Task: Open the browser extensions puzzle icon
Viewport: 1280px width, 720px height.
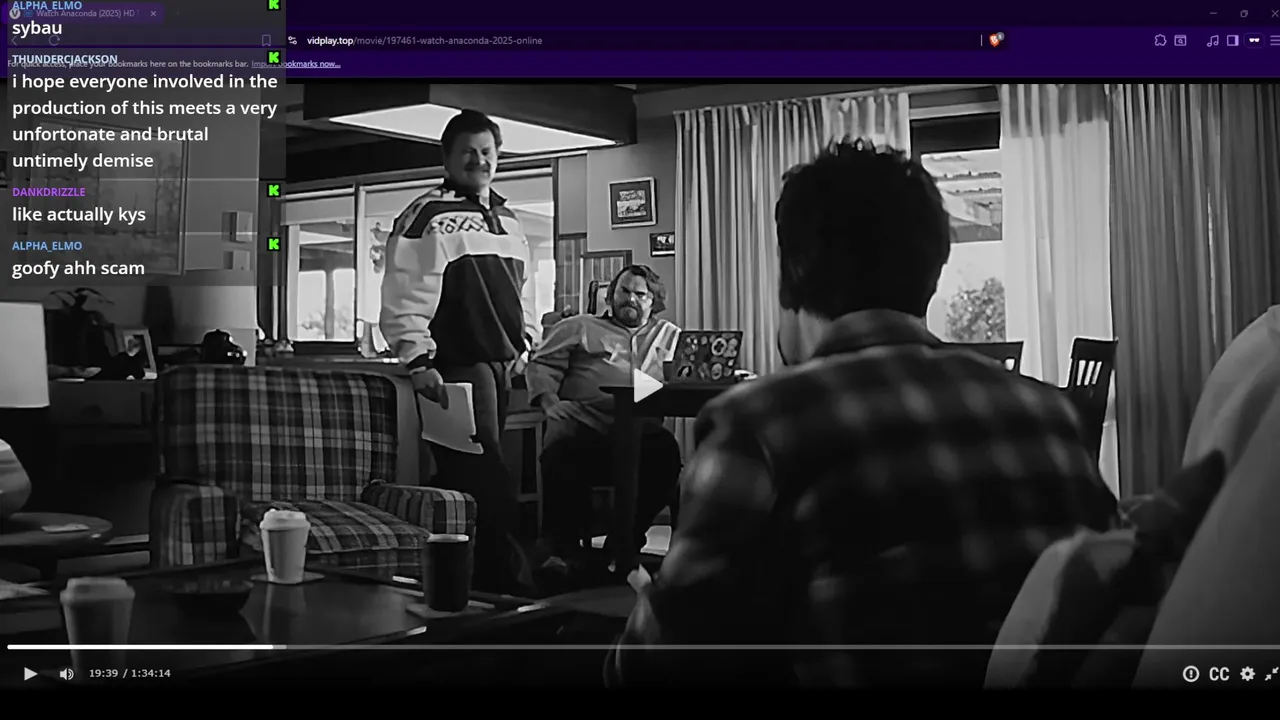Action: pos(1160,40)
